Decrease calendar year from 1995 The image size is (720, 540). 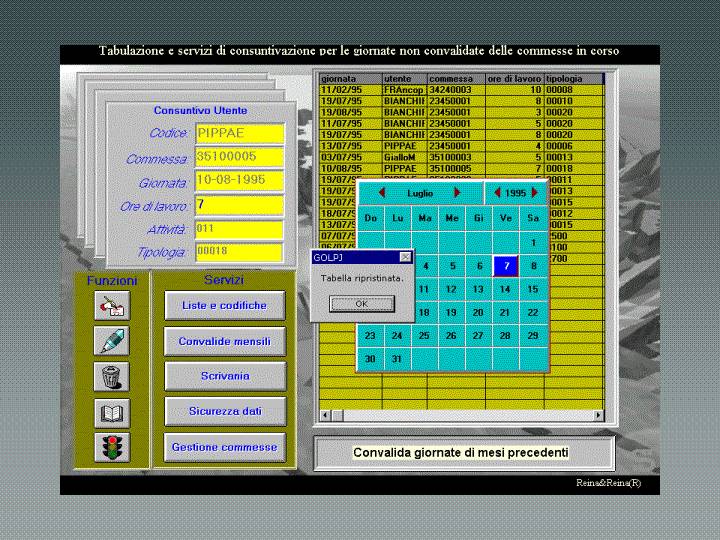pyautogui.click(x=498, y=193)
